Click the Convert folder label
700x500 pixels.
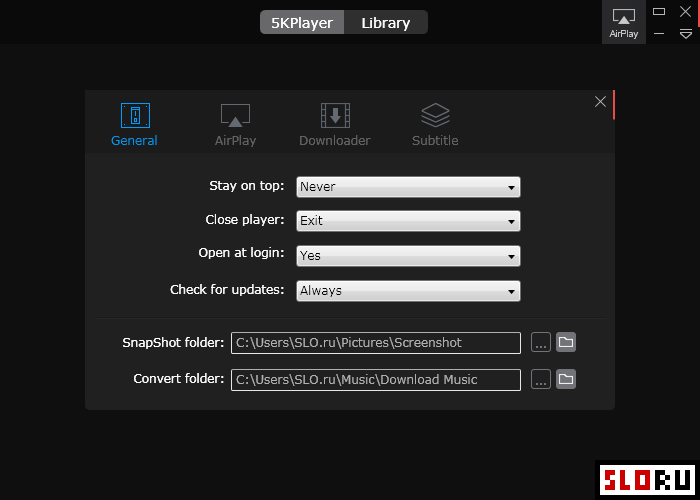pos(179,379)
